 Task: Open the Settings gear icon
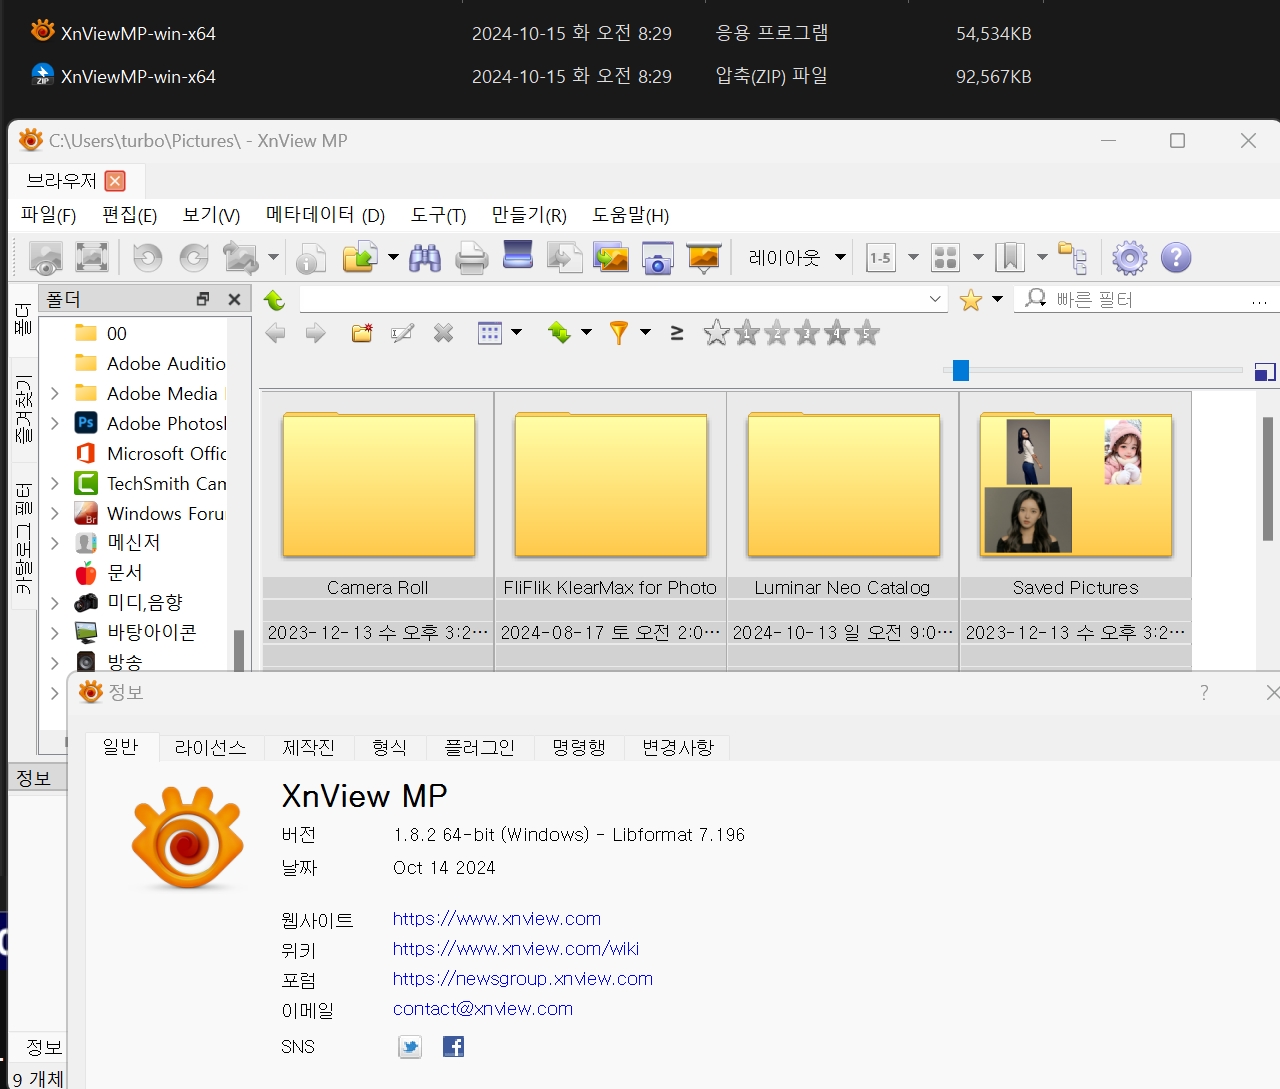point(1130,258)
